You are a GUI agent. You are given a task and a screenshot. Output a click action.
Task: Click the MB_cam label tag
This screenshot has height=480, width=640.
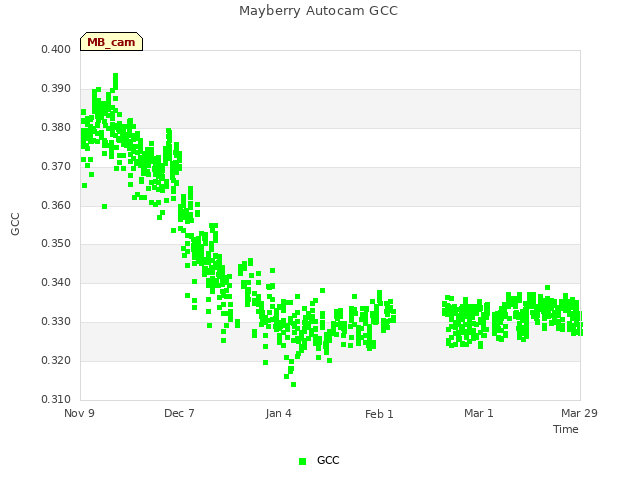(x=111, y=42)
